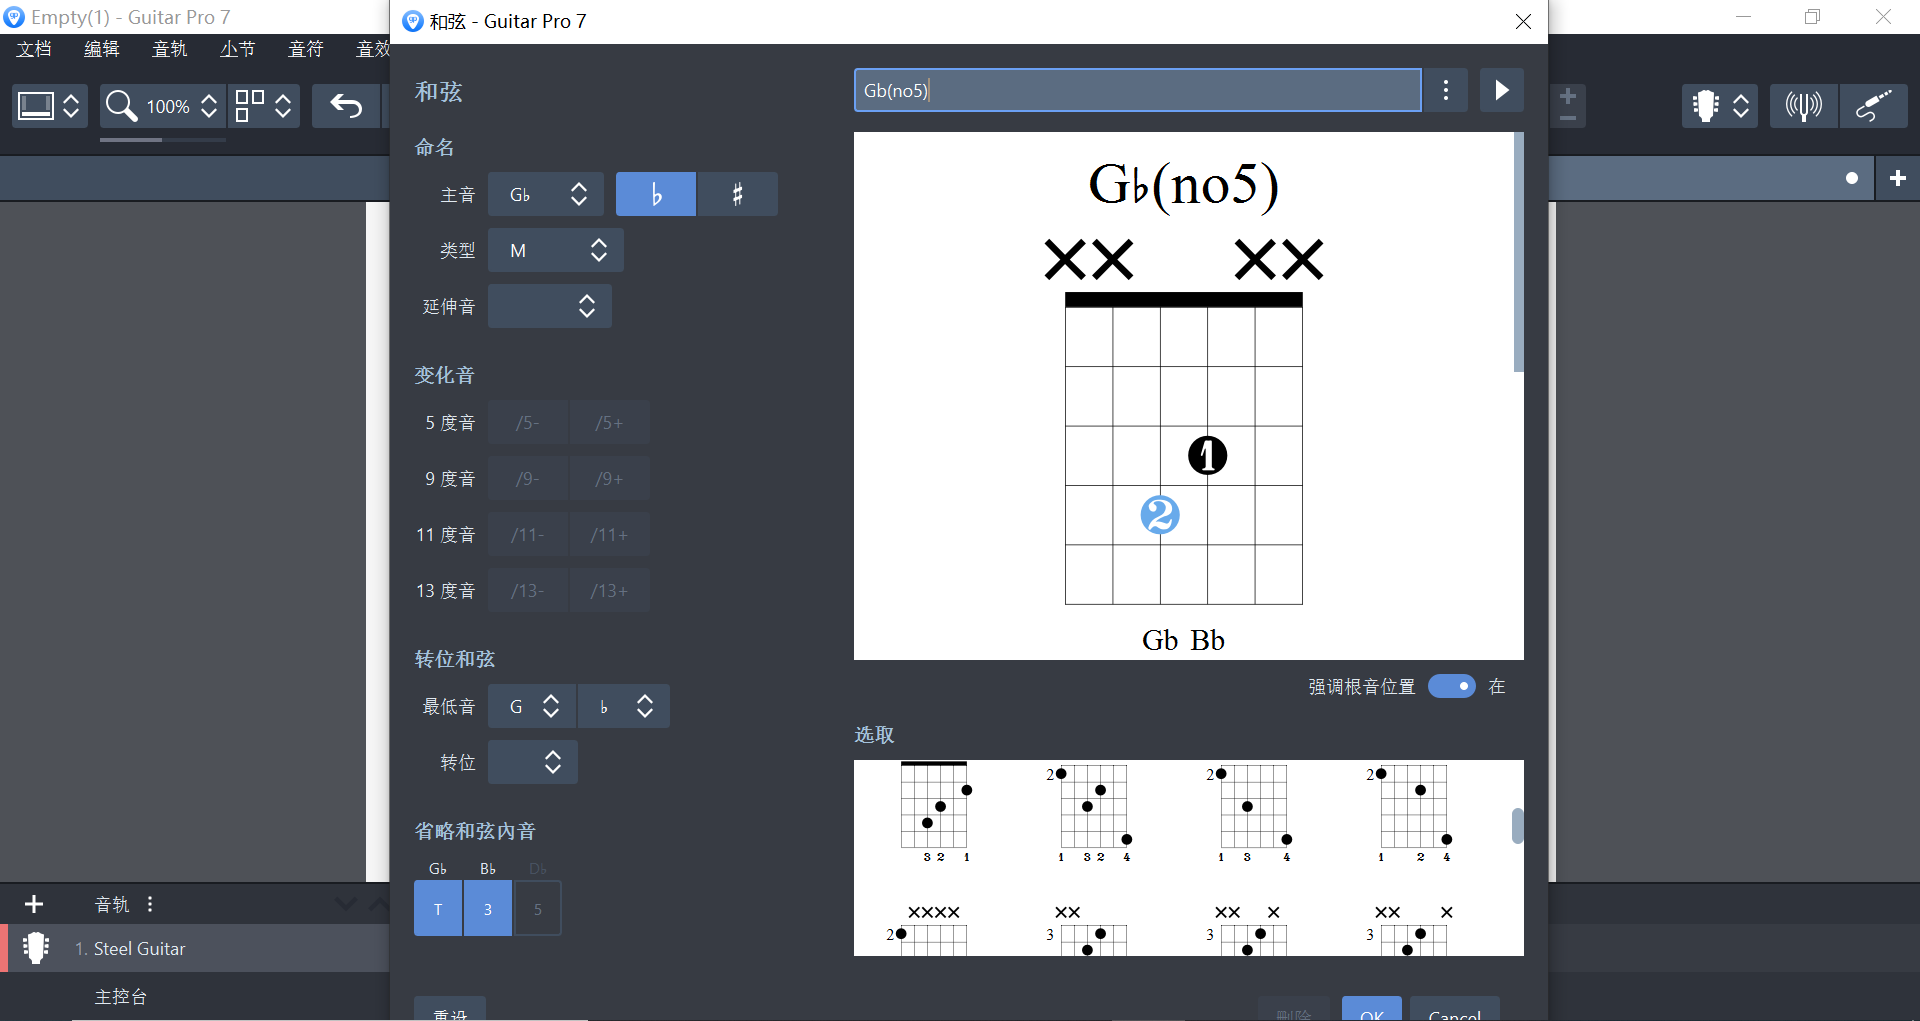The width and height of the screenshot is (1920, 1021).
Task: Click the undo arrow icon
Action: (346, 105)
